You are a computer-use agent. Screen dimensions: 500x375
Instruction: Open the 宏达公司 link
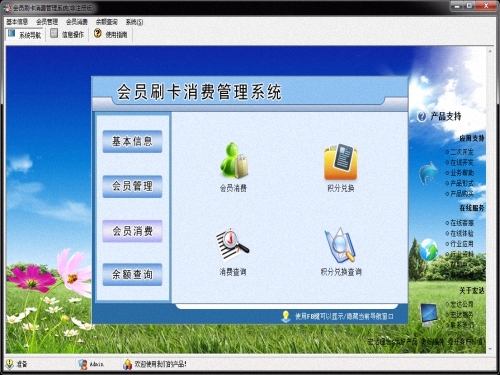[462, 304]
